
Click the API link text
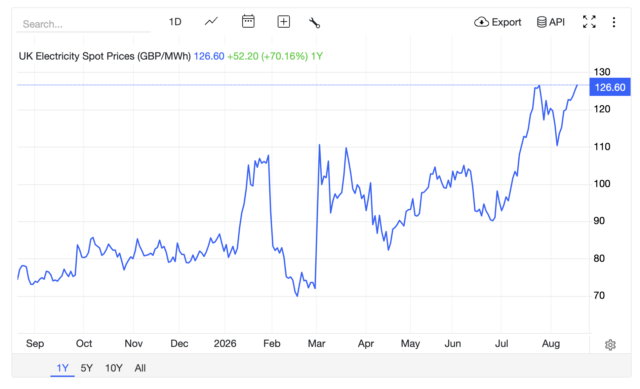point(557,22)
